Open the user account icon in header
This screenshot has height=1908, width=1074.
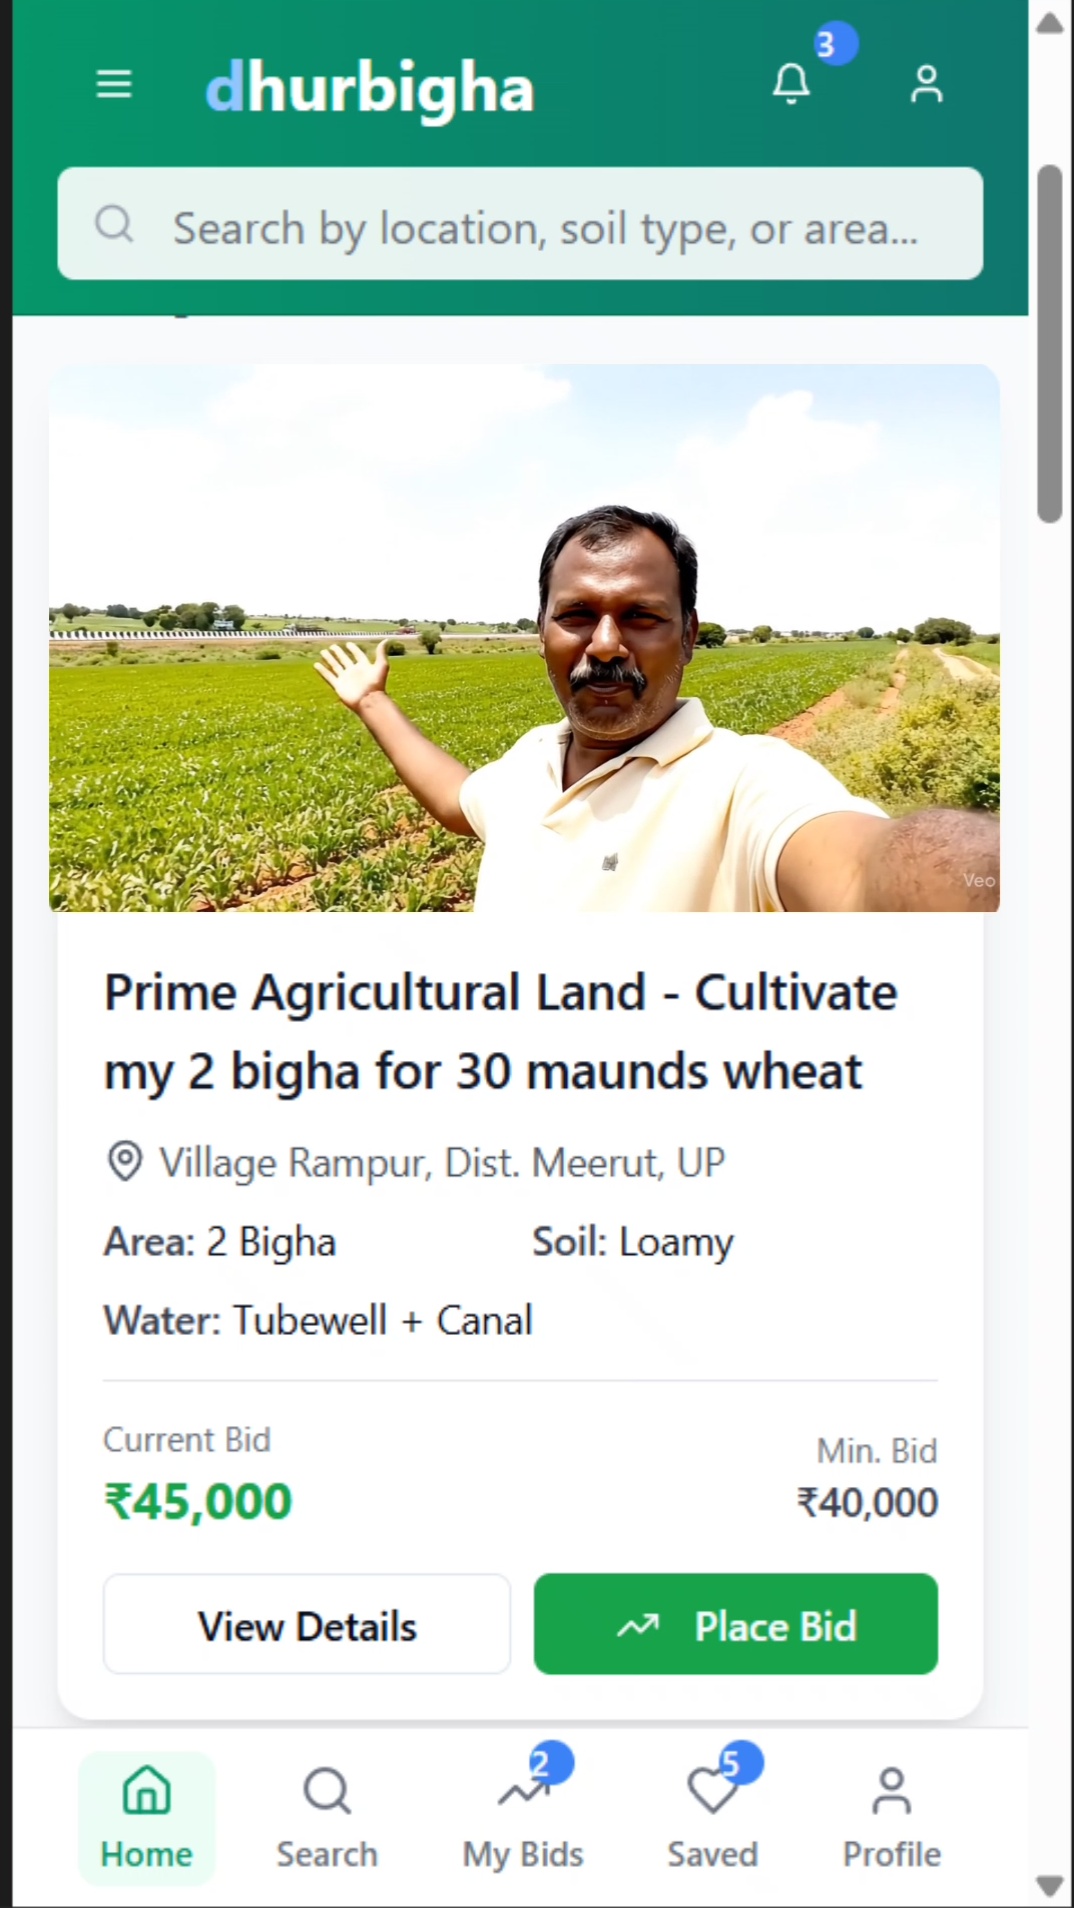pos(926,84)
